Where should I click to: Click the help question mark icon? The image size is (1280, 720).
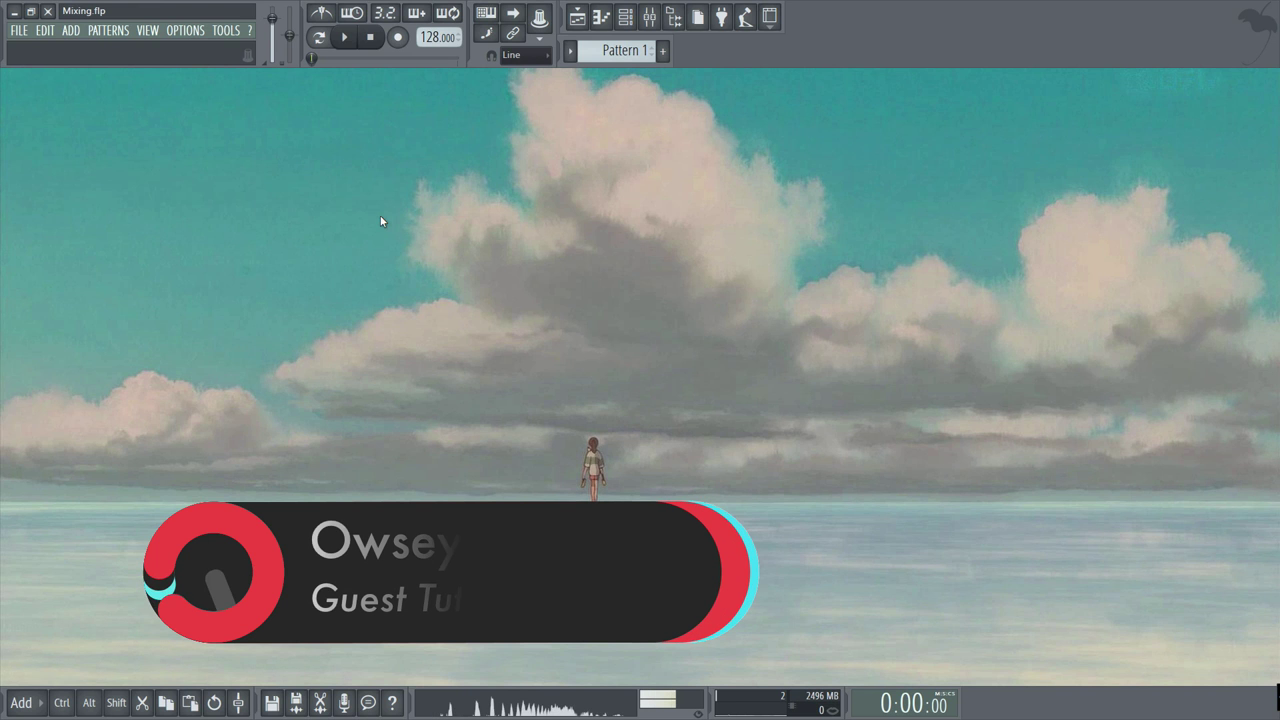coord(392,703)
